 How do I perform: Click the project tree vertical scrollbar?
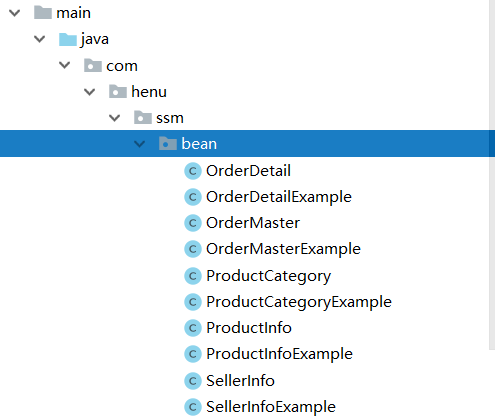pos(492,175)
